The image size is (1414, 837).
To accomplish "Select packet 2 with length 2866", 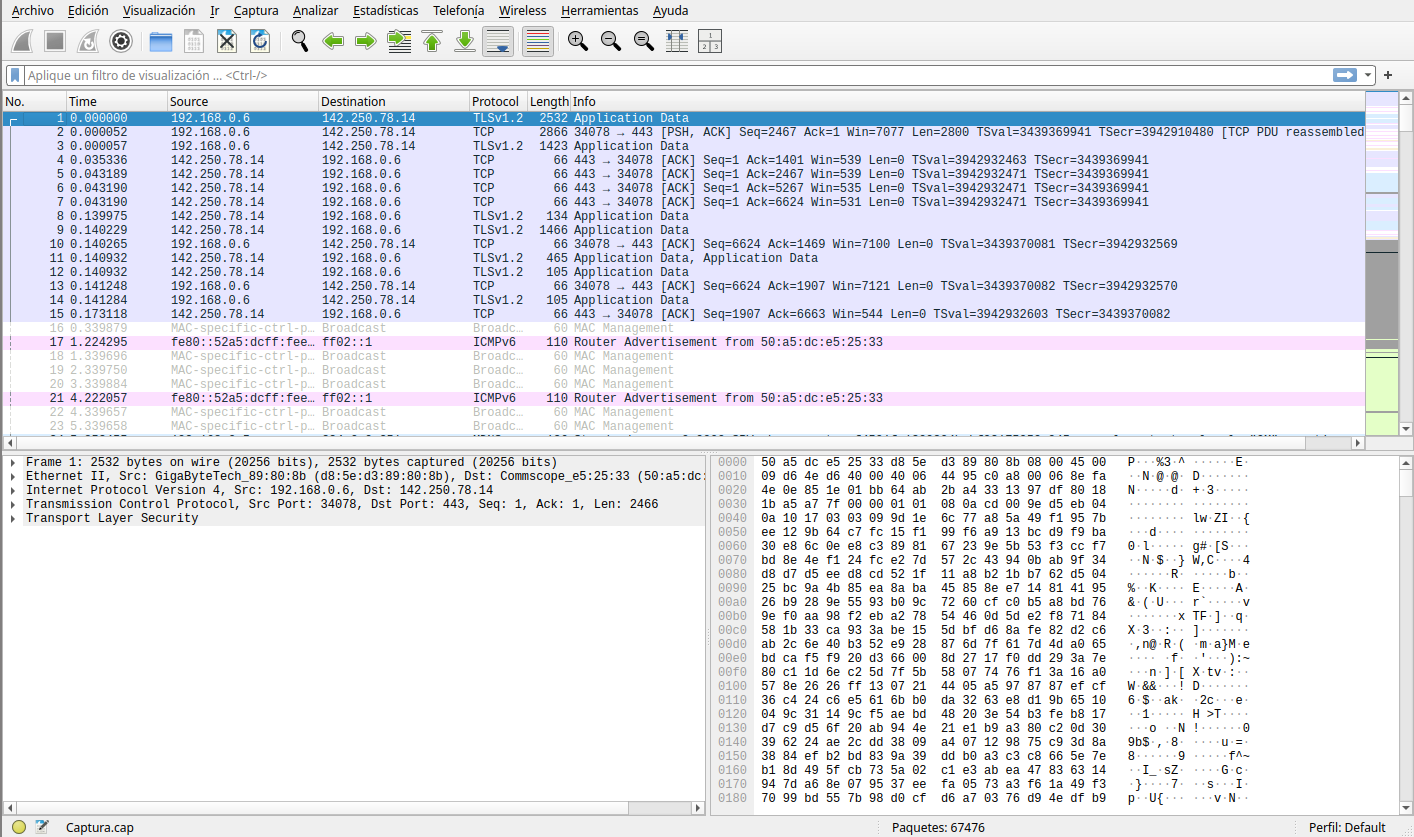I will [x=683, y=132].
